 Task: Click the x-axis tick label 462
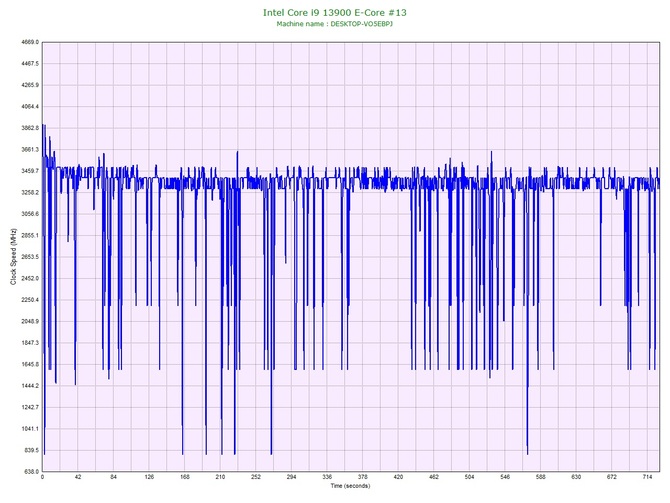(x=434, y=477)
